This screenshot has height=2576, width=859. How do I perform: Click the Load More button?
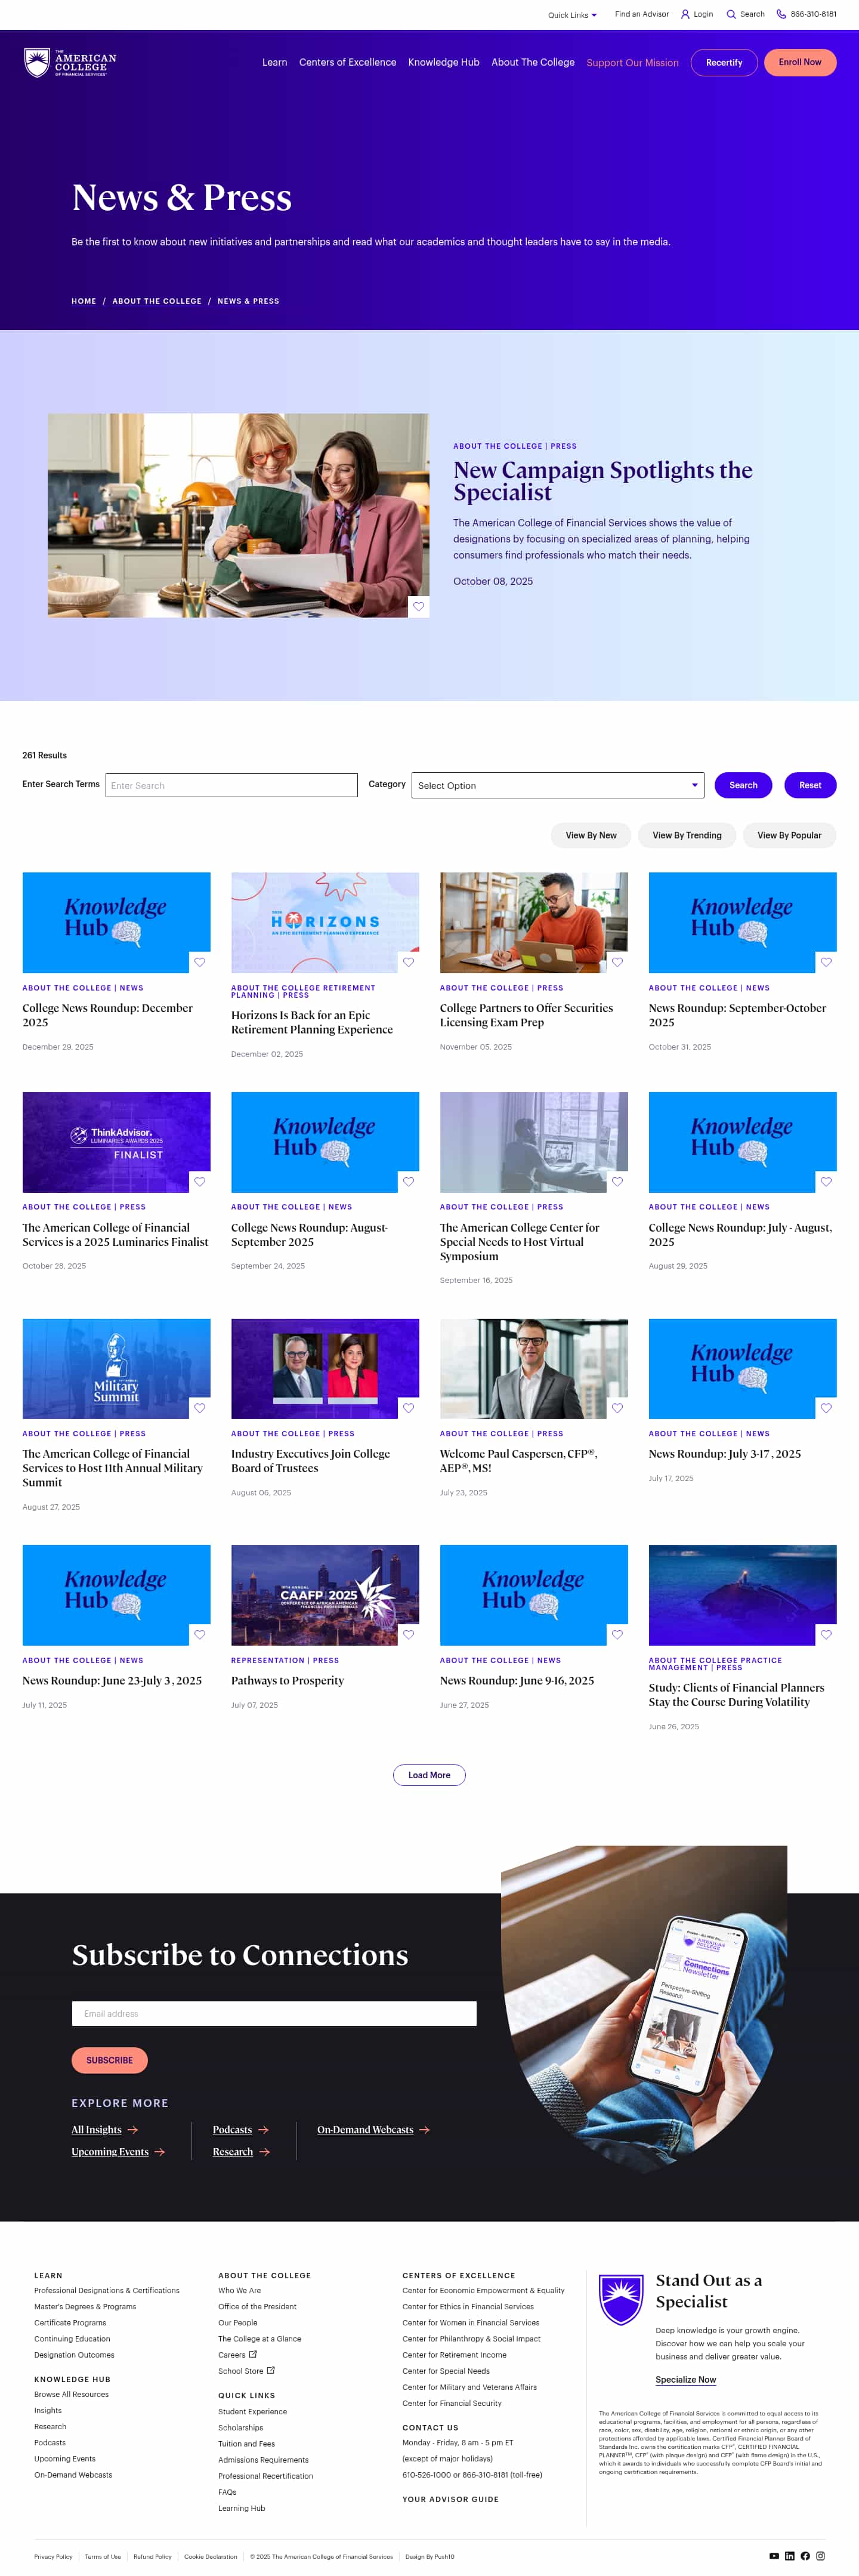pyautogui.click(x=429, y=1775)
